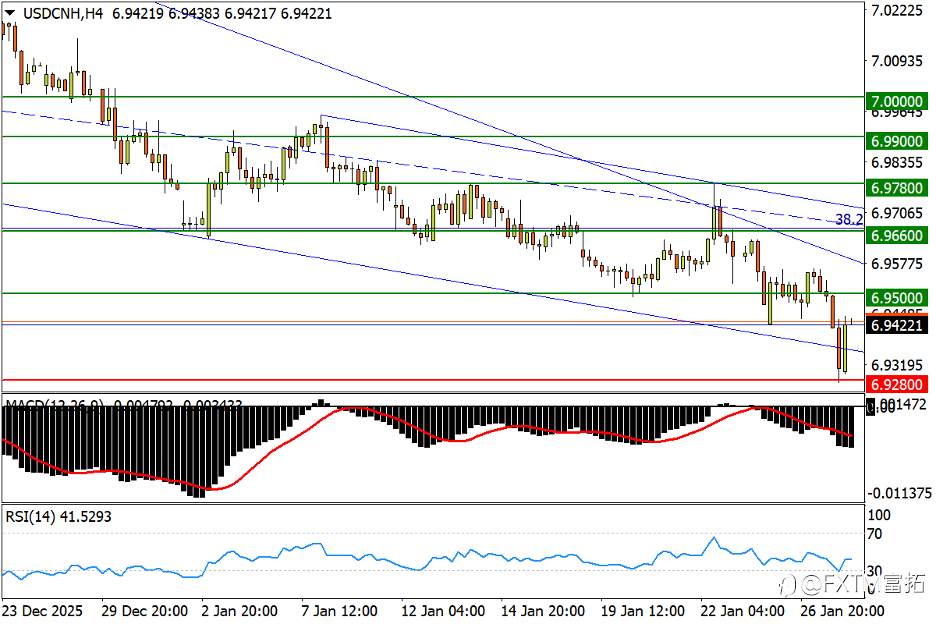This screenshot has width=936, height=624.
Task: Click the 19 Jan 12:00 time label
Action: click(x=642, y=611)
